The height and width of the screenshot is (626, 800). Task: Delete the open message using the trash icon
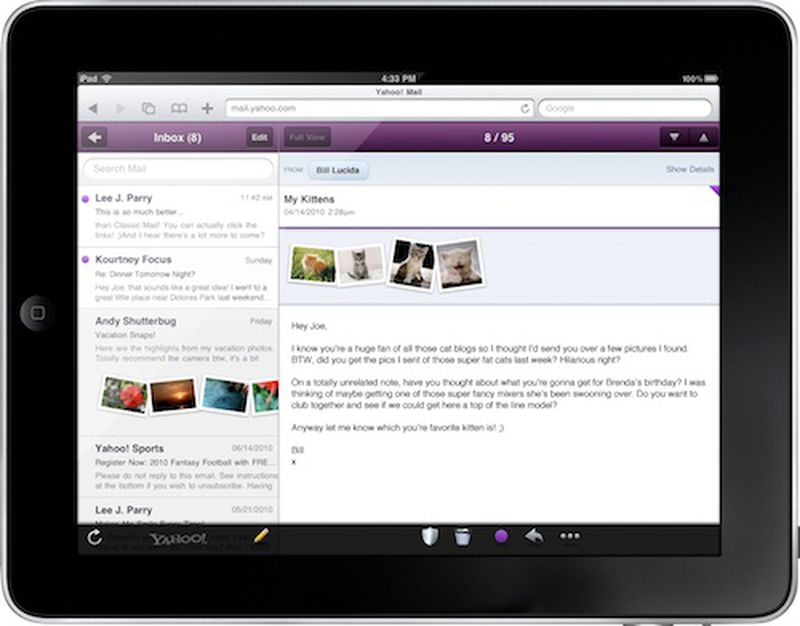point(462,536)
